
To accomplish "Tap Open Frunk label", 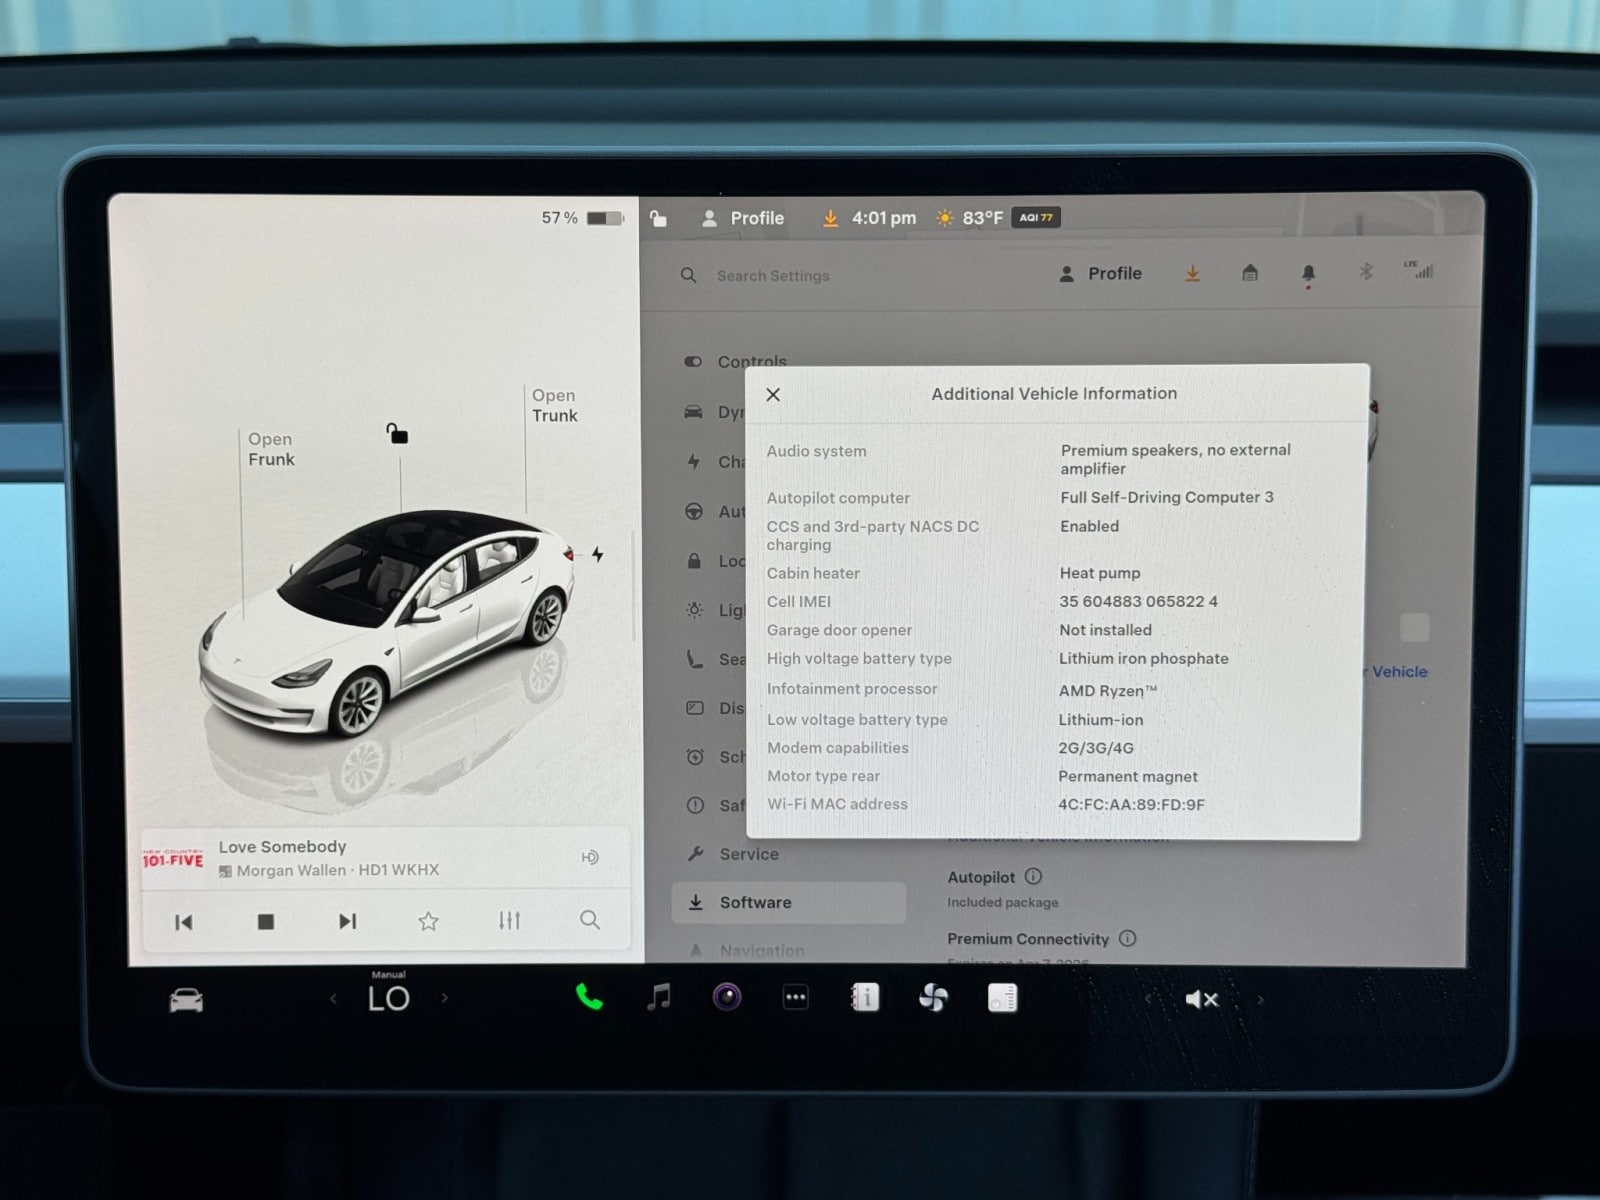I will 271,449.
